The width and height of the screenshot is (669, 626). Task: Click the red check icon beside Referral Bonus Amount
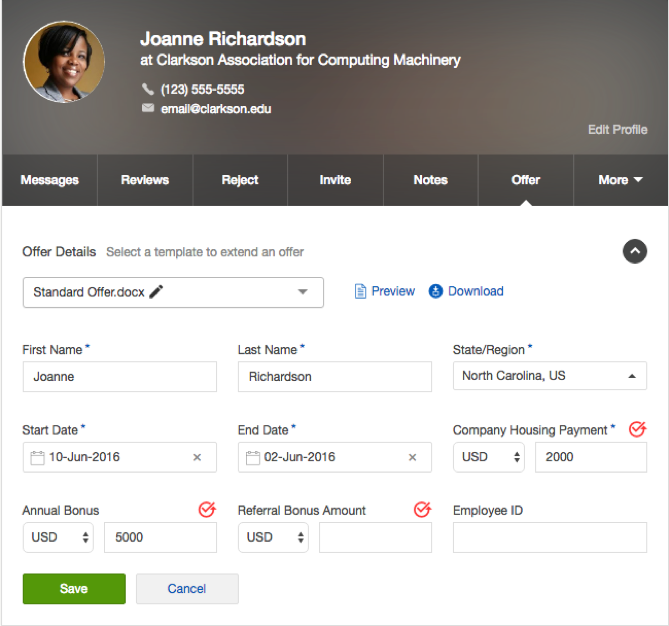point(422,510)
